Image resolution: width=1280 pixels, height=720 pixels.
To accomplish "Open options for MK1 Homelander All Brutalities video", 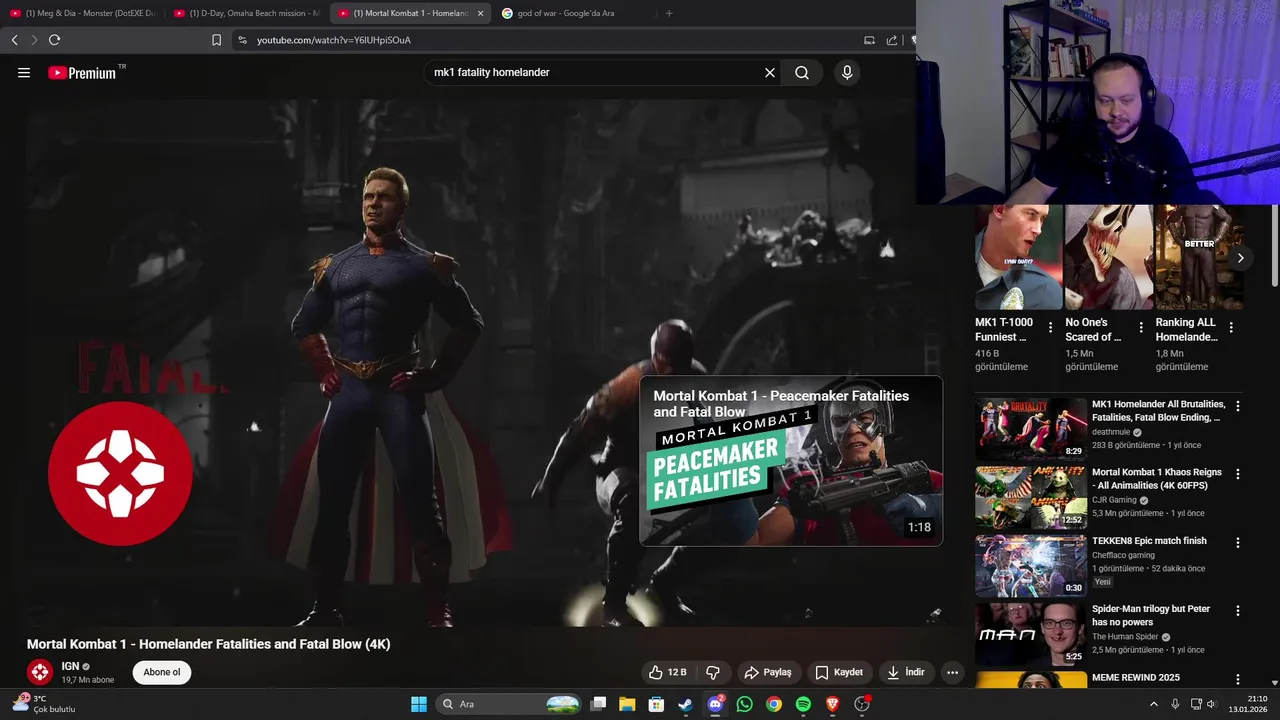I will pyautogui.click(x=1238, y=406).
